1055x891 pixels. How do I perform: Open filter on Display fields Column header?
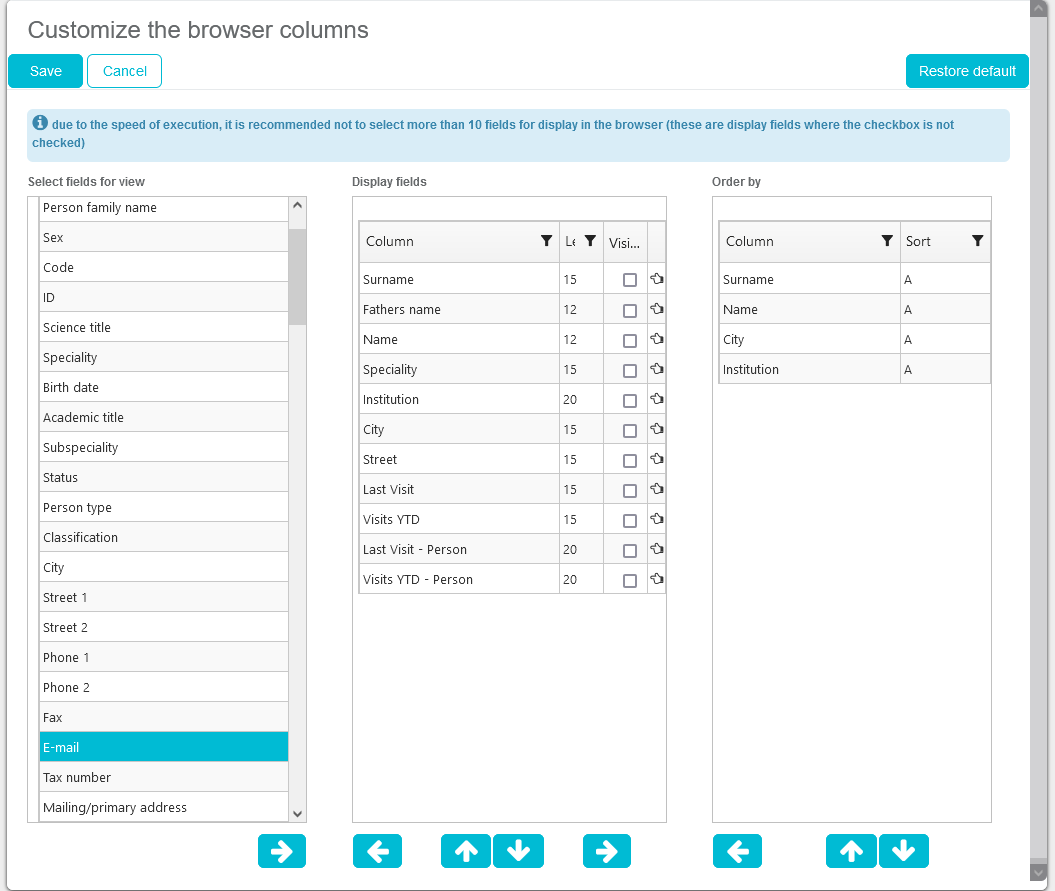(x=546, y=241)
